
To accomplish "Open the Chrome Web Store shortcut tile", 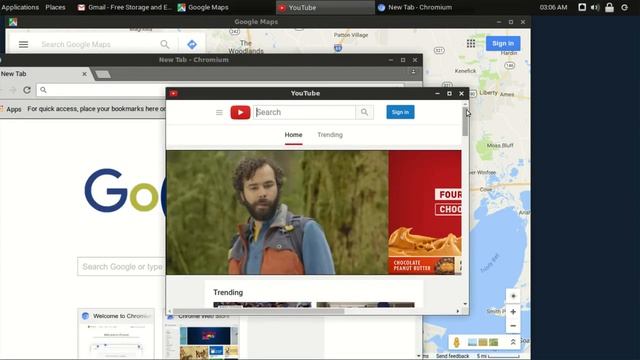I will click(x=202, y=336).
